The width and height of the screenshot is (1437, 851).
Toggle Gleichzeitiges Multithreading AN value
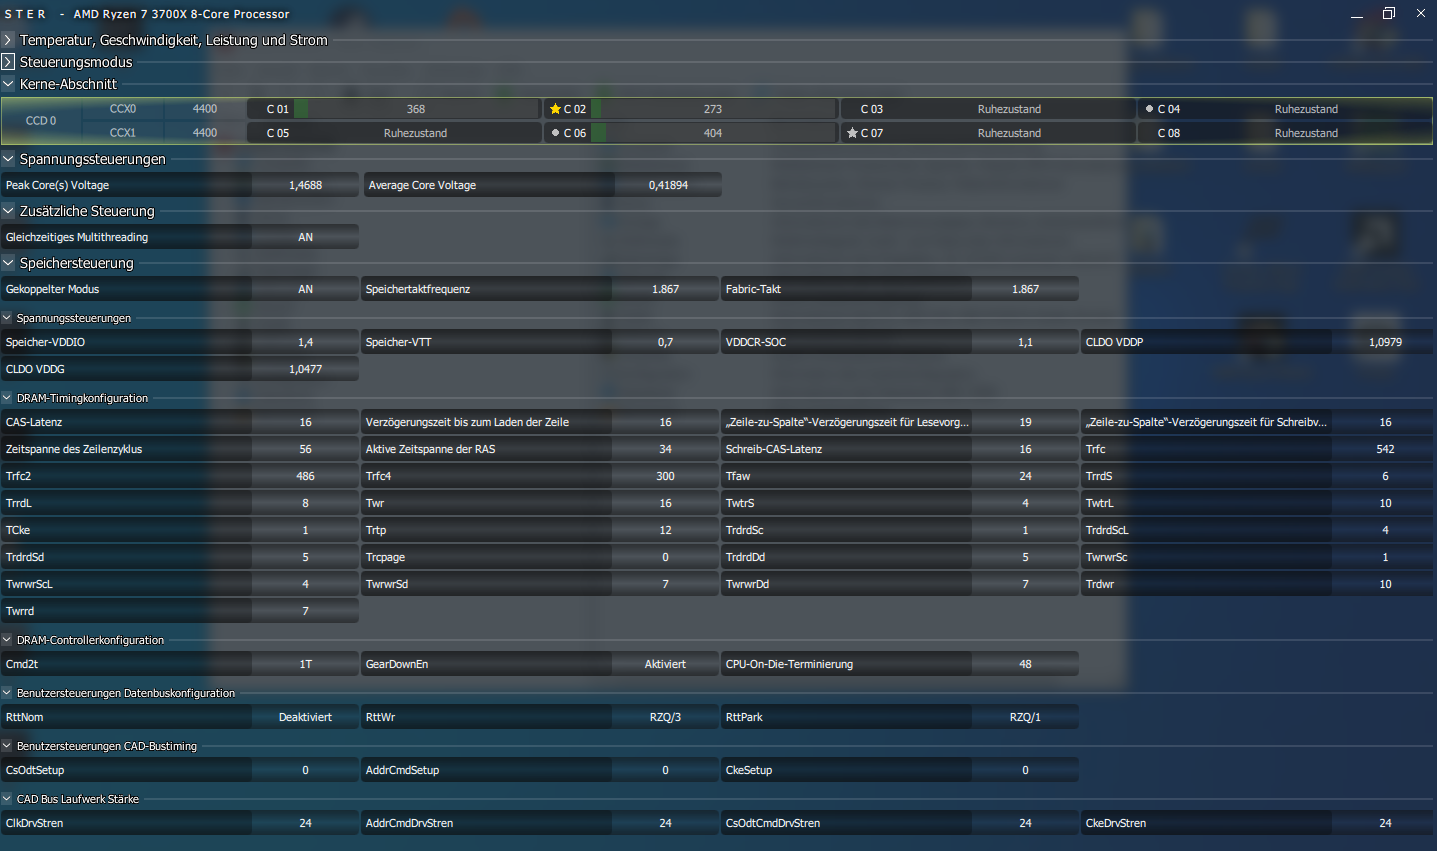click(x=305, y=237)
